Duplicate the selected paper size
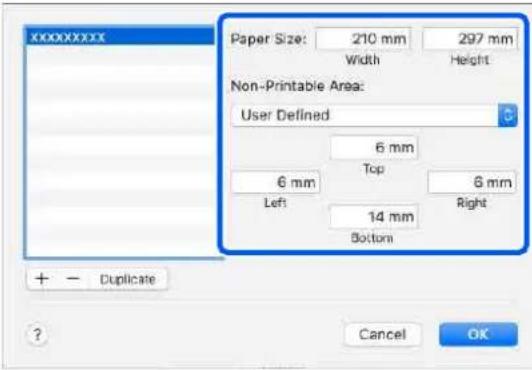This screenshot has height=370, width=532. [x=128, y=279]
